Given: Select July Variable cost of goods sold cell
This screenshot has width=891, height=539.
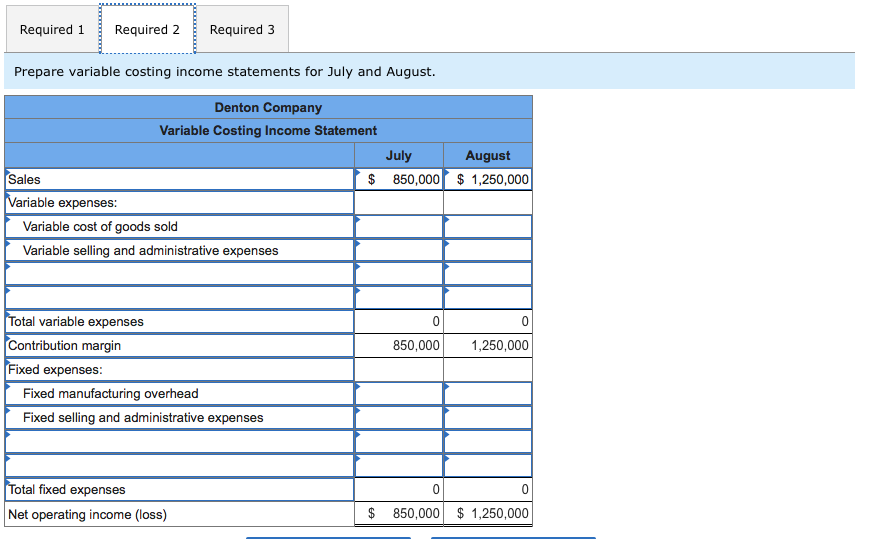Looking at the screenshot, I should [x=399, y=227].
